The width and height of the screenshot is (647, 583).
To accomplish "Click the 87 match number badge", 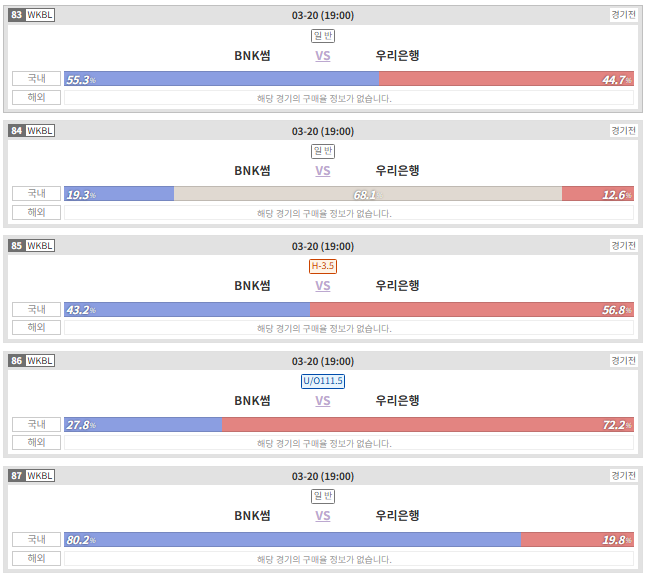I will [x=17, y=476].
